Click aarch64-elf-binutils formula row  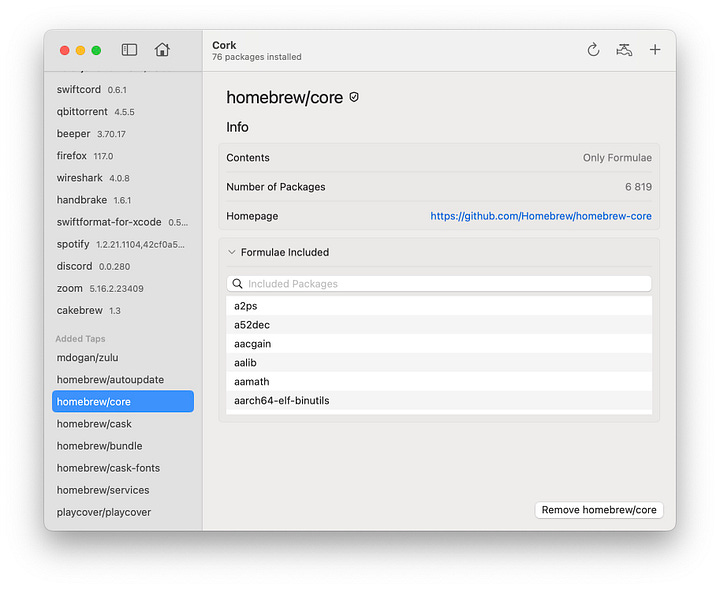439,400
